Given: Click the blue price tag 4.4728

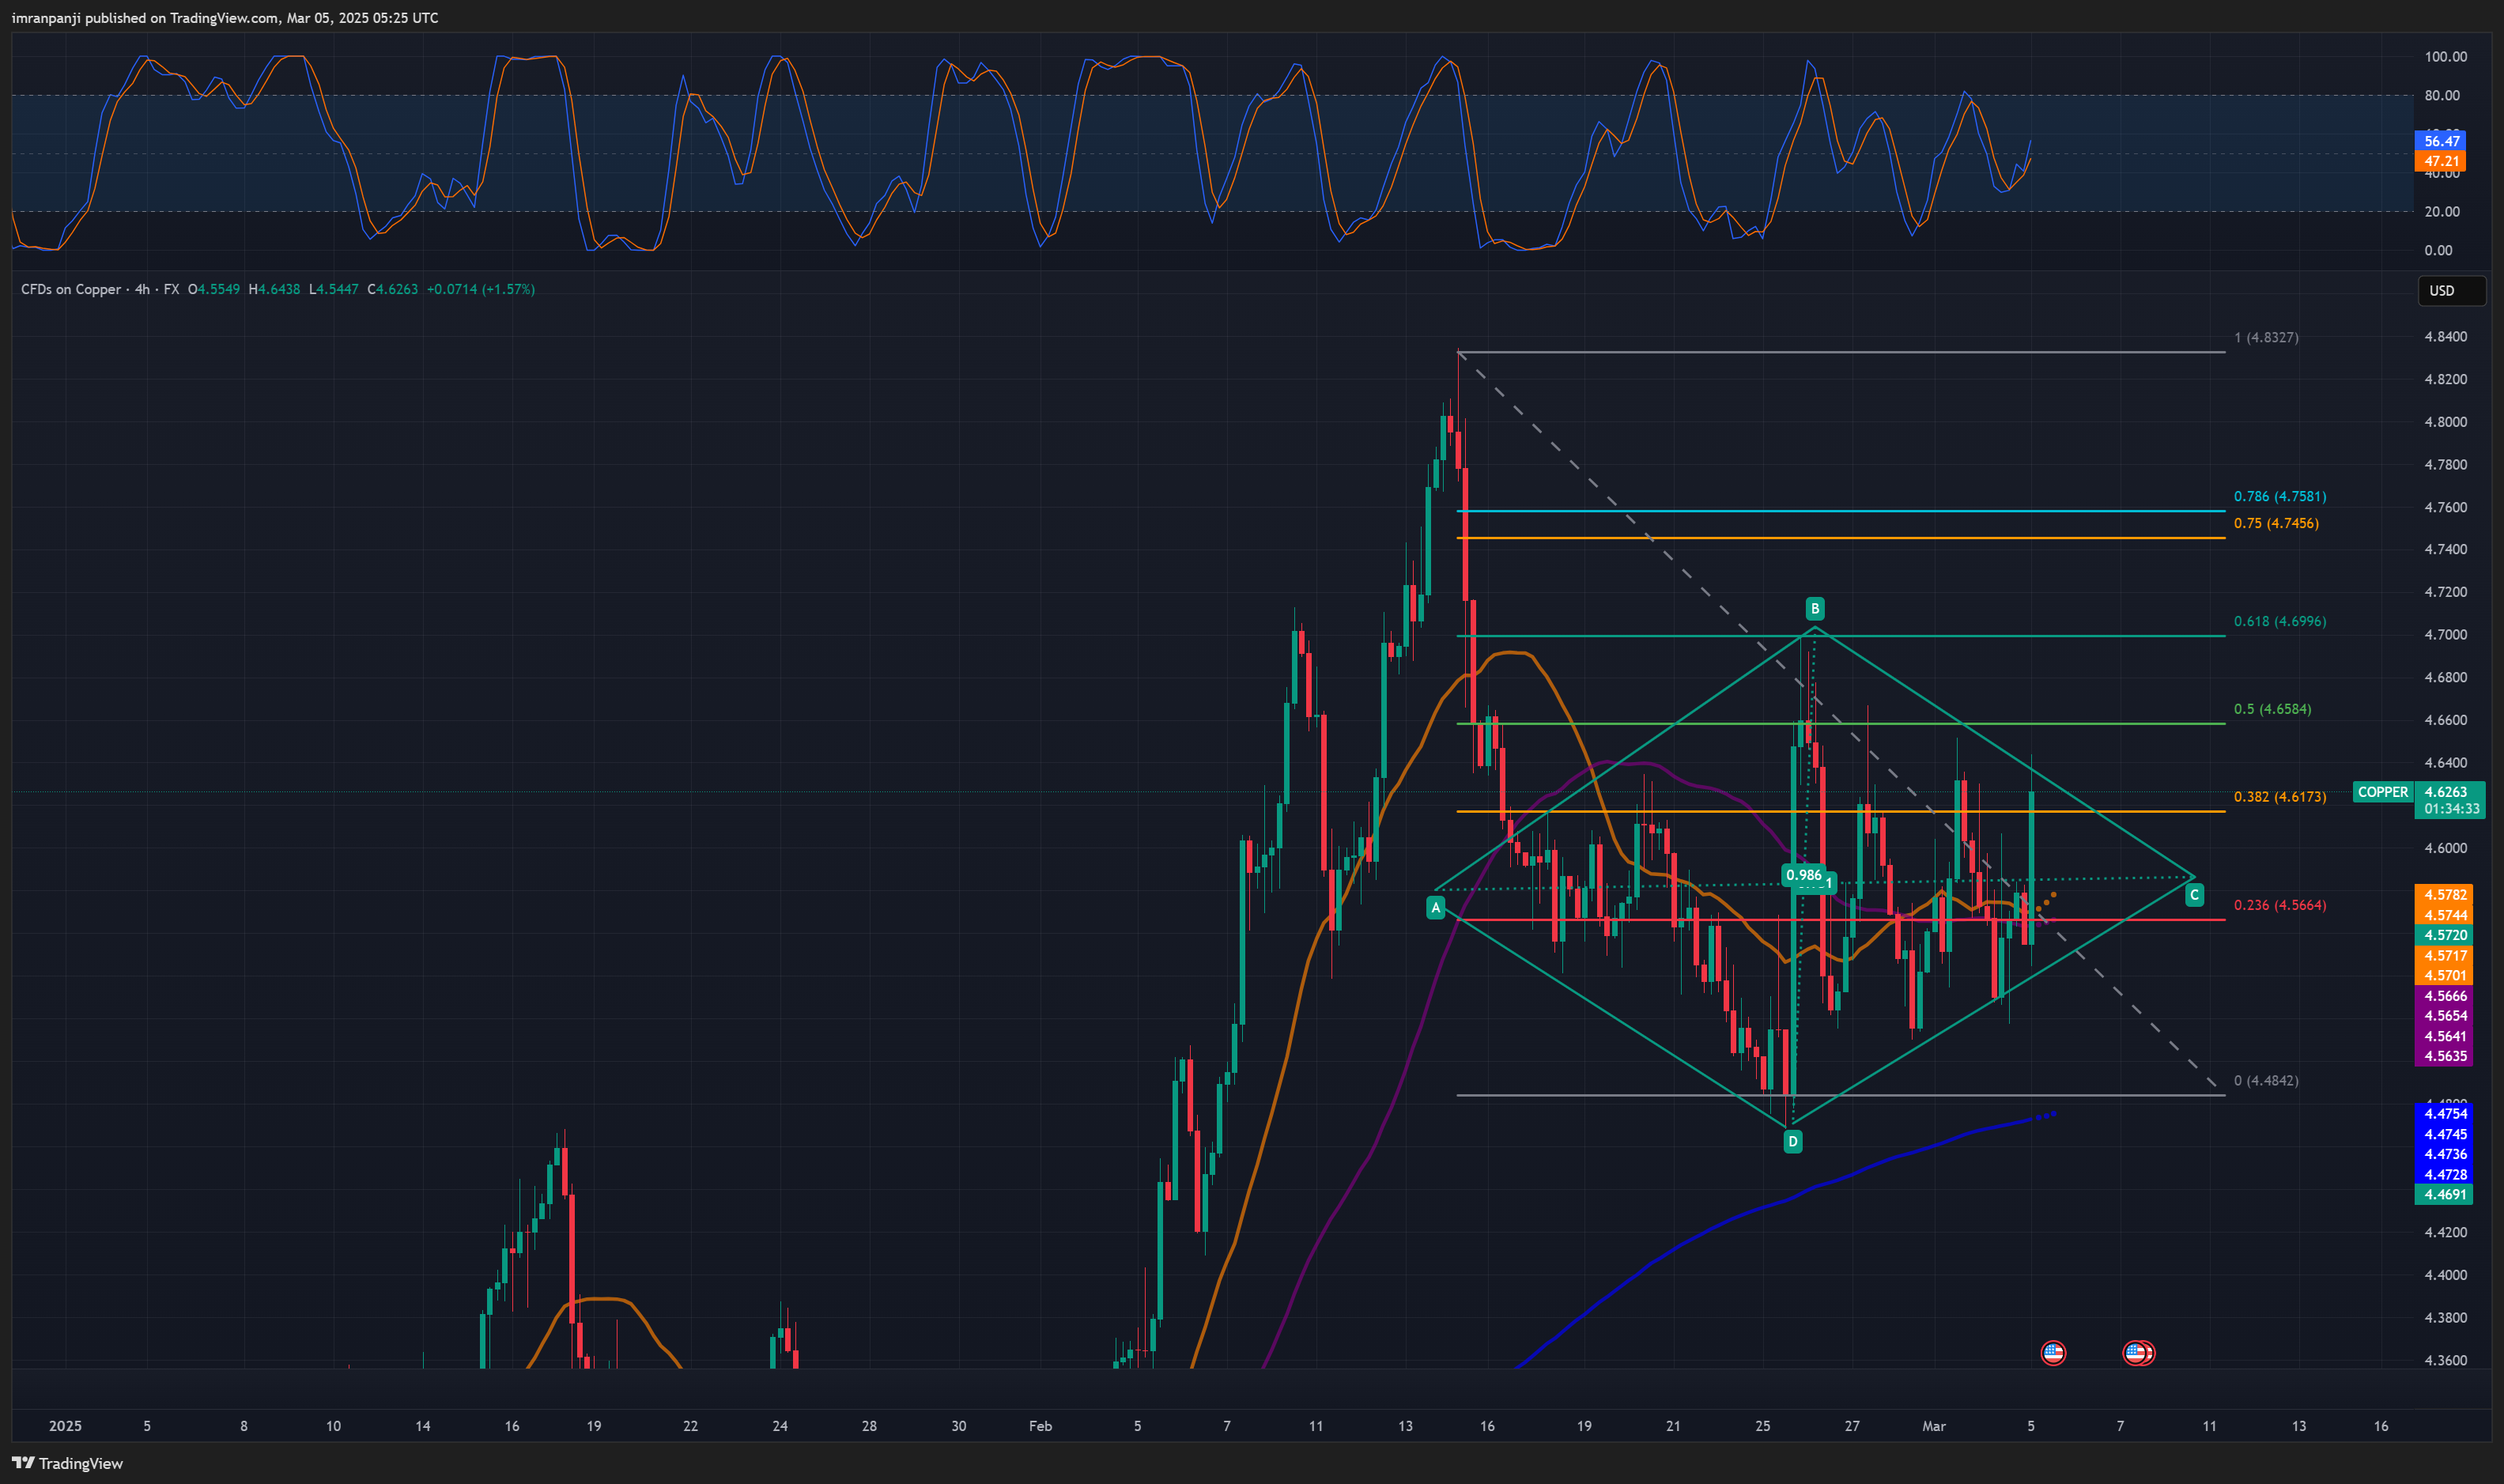Looking at the screenshot, I should coord(2444,1174).
